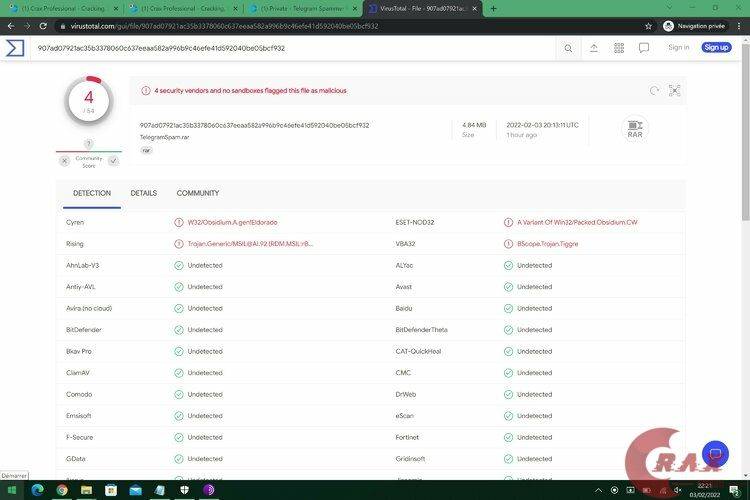This screenshot has height=500, width=750.
Task: Switch to the COMMUNITY tab
Action: 198,193
